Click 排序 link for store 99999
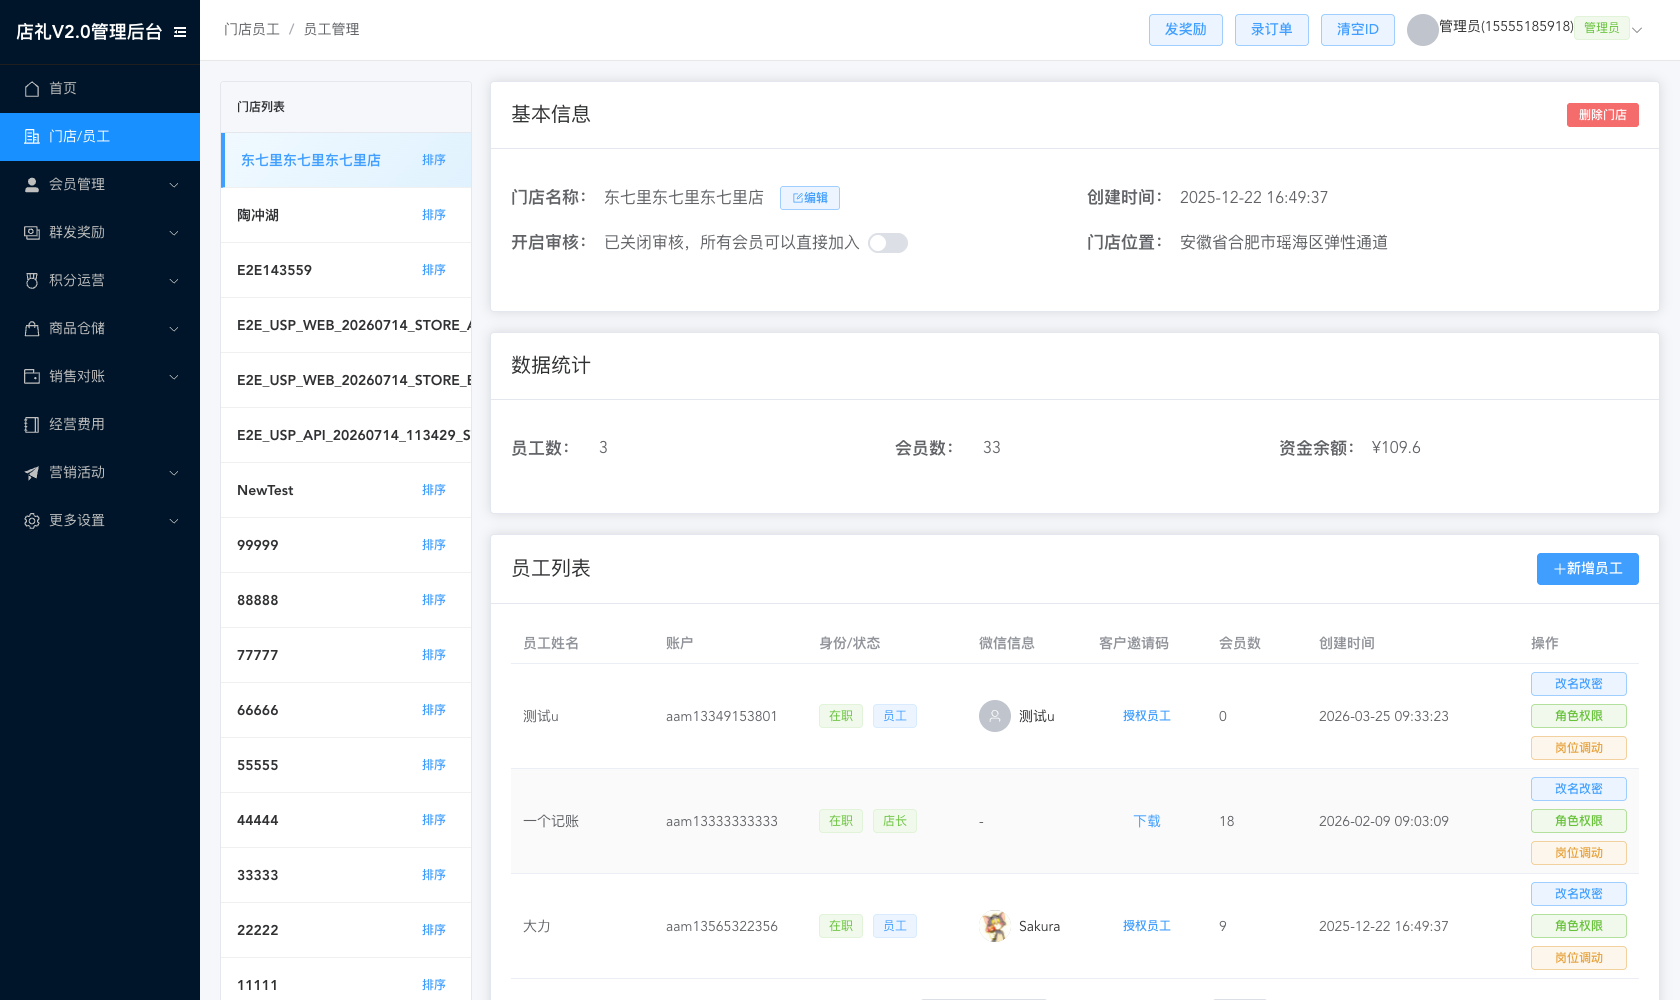Image resolution: width=1680 pixels, height=1000 pixels. click(x=434, y=545)
